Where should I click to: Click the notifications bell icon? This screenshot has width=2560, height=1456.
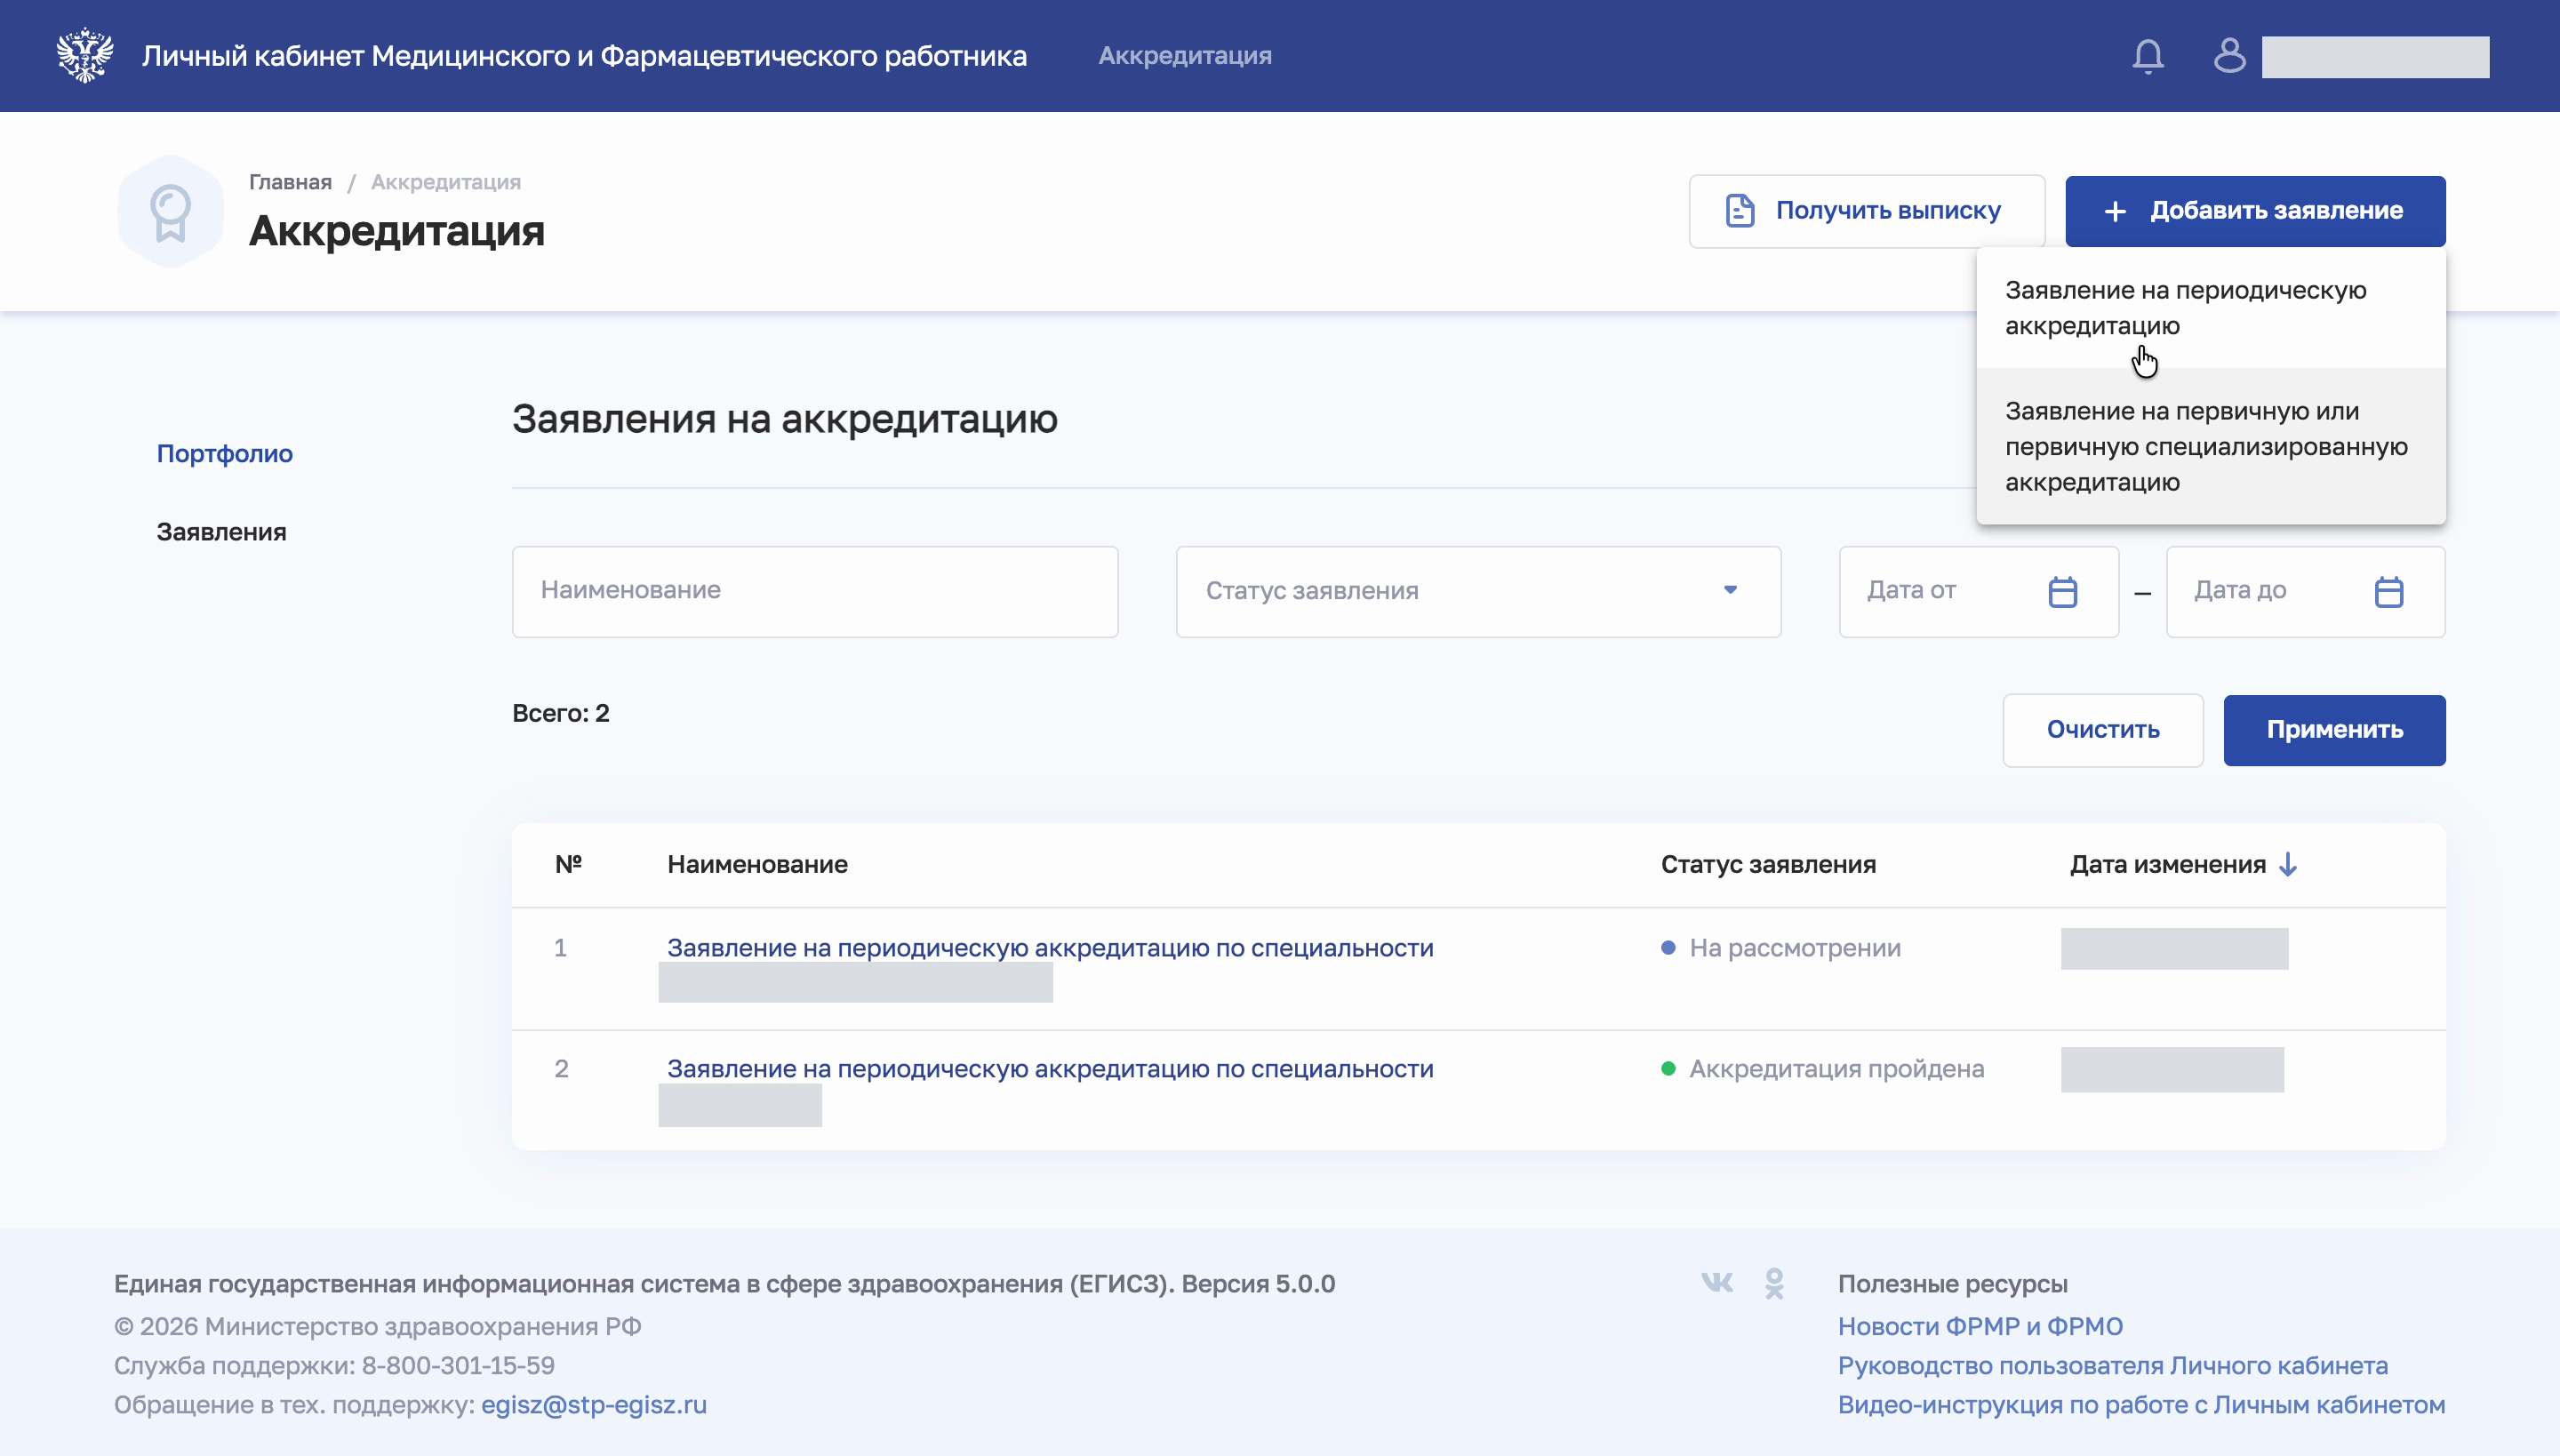coord(2147,56)
